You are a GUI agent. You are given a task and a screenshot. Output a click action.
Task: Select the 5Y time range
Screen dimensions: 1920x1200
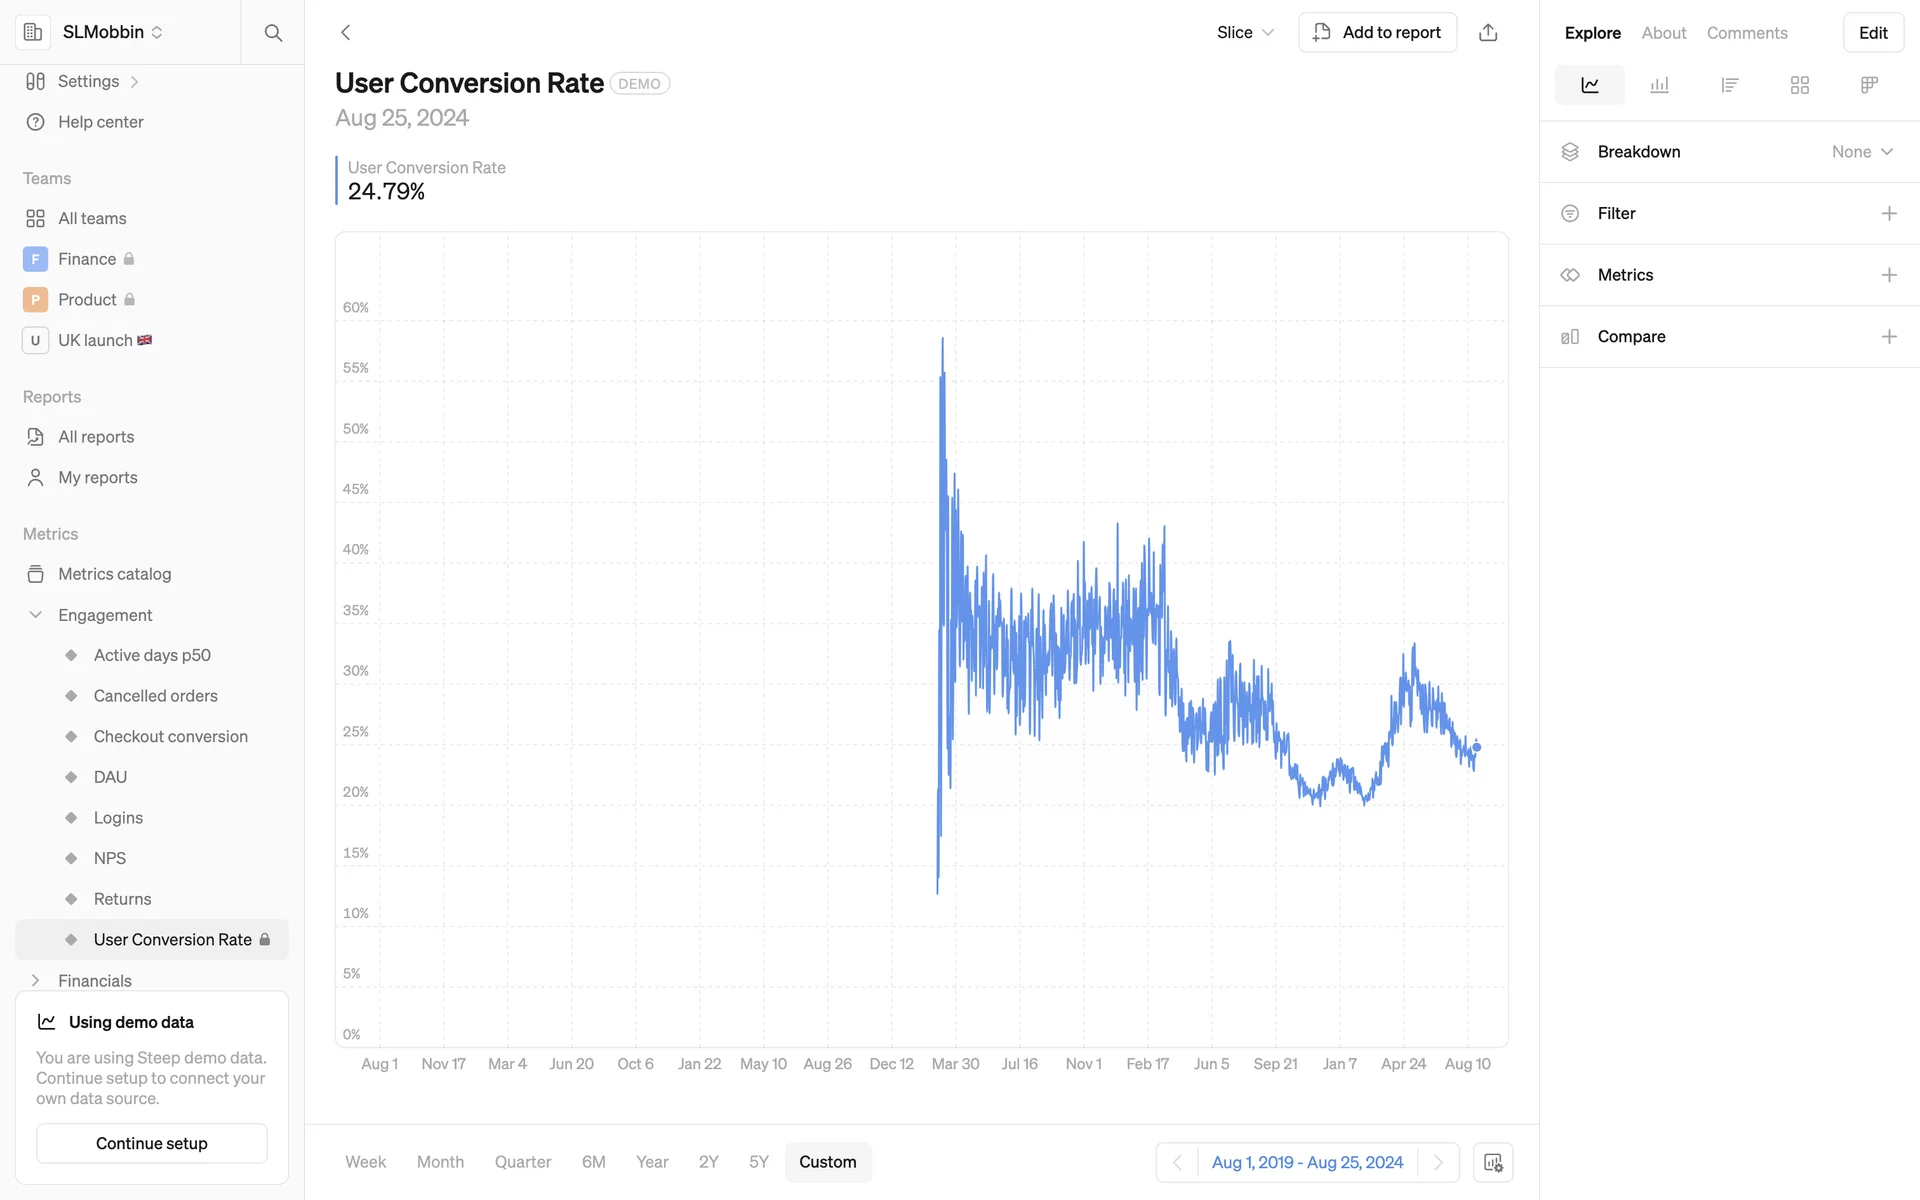click(x=759, y=1162)
